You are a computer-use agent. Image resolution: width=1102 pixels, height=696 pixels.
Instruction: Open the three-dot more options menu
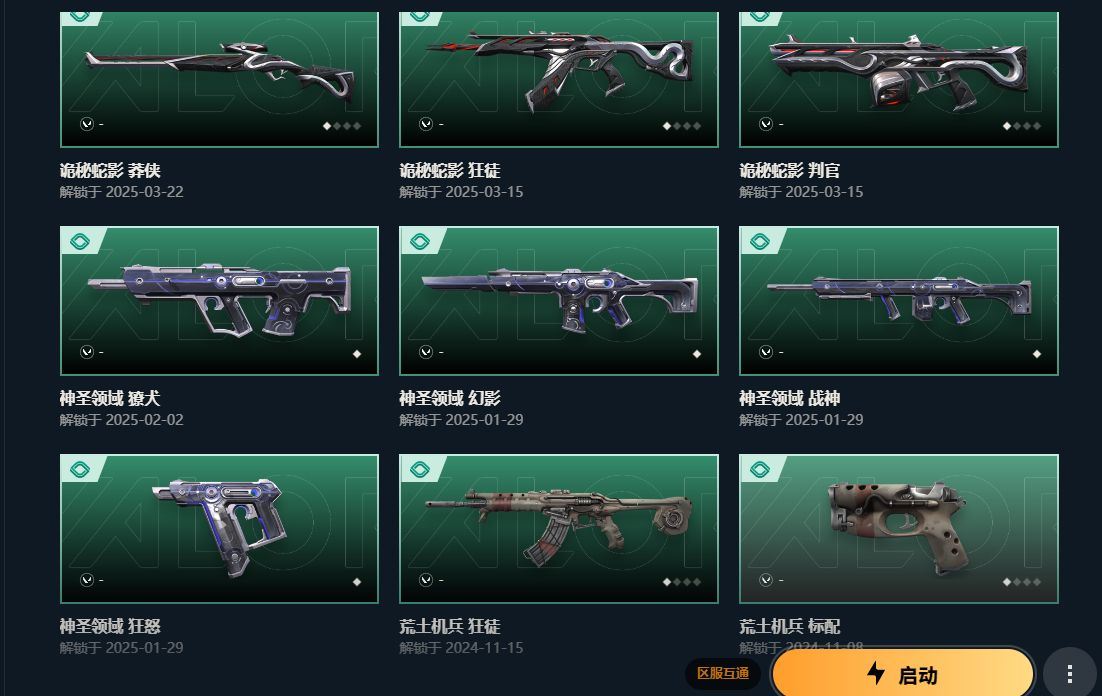point(1070,674)
